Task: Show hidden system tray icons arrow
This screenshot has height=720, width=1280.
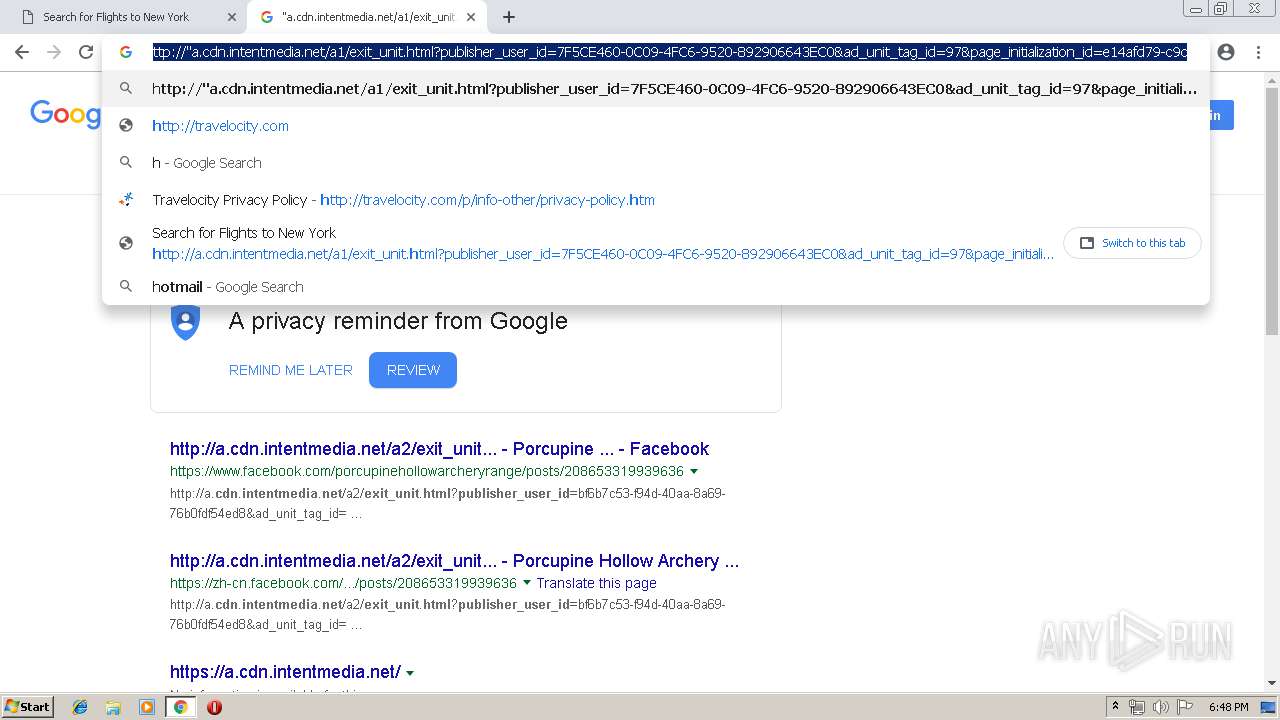Action: (x=1115, y=707)
